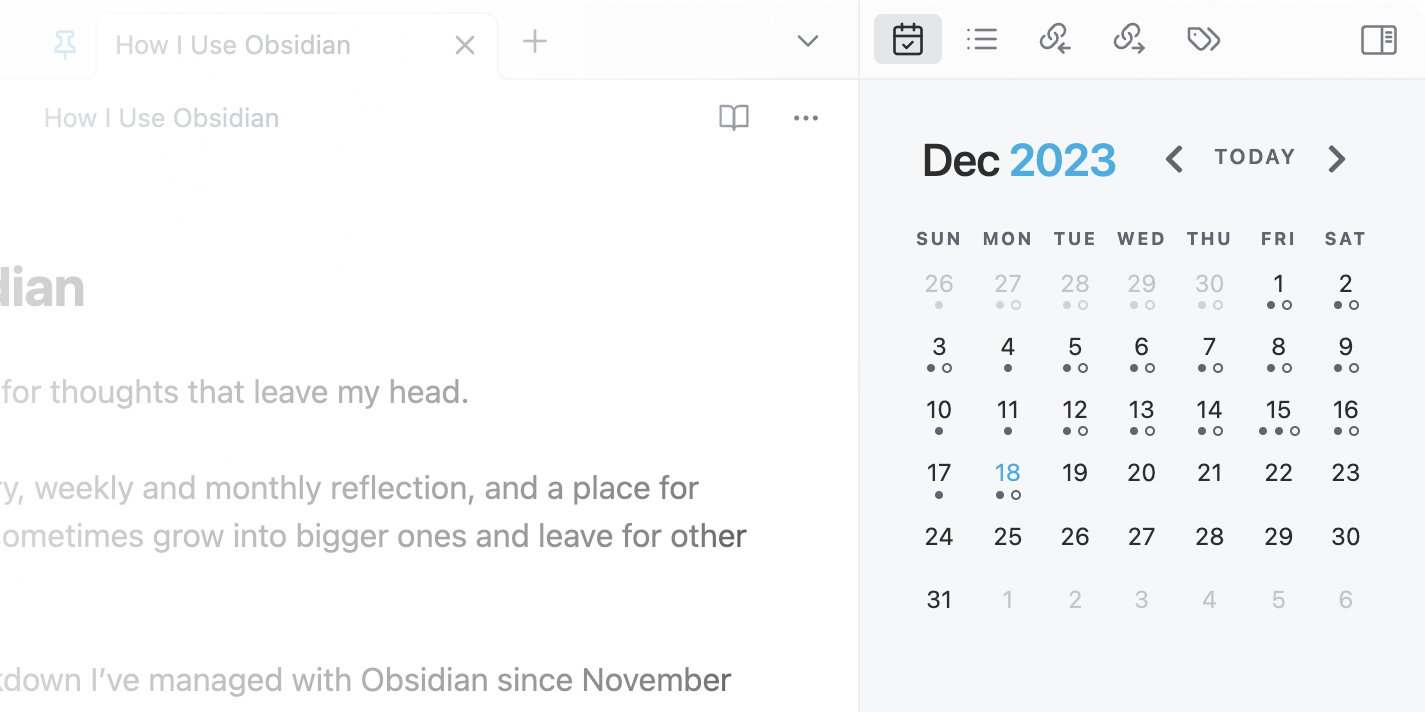The width and height of the screenshot is (1425, 712).
Task: Select the How I Use Obsidian tab
Action: point(232,44)
